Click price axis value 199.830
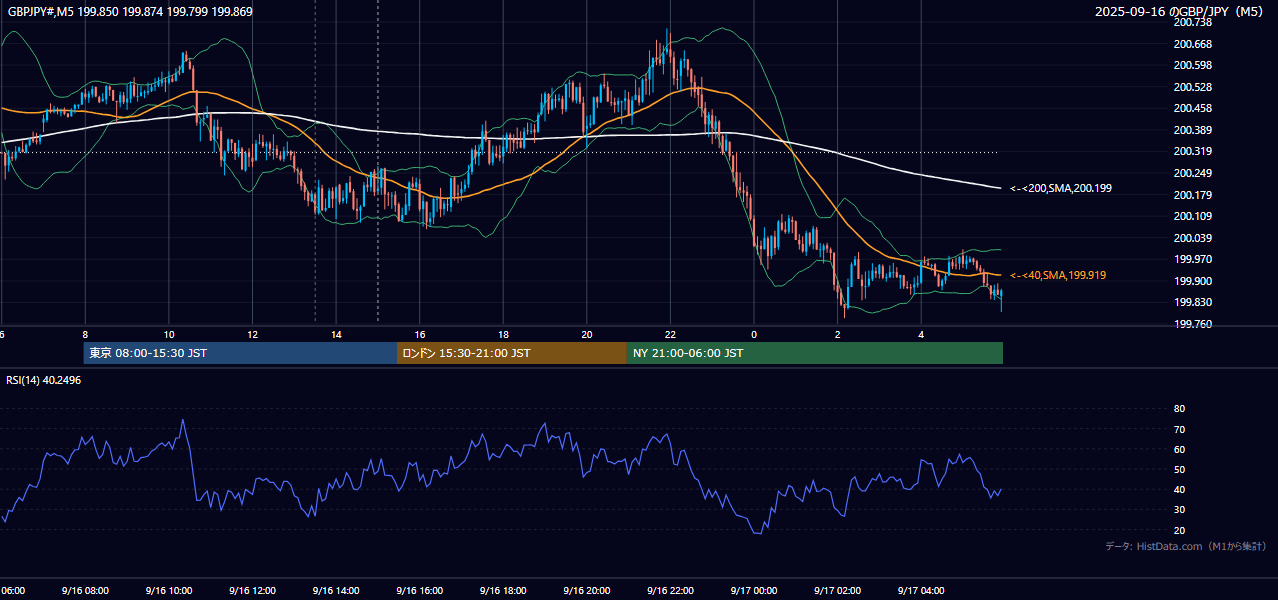The height and width of the screenshot is (600, 1278). 1193,303
